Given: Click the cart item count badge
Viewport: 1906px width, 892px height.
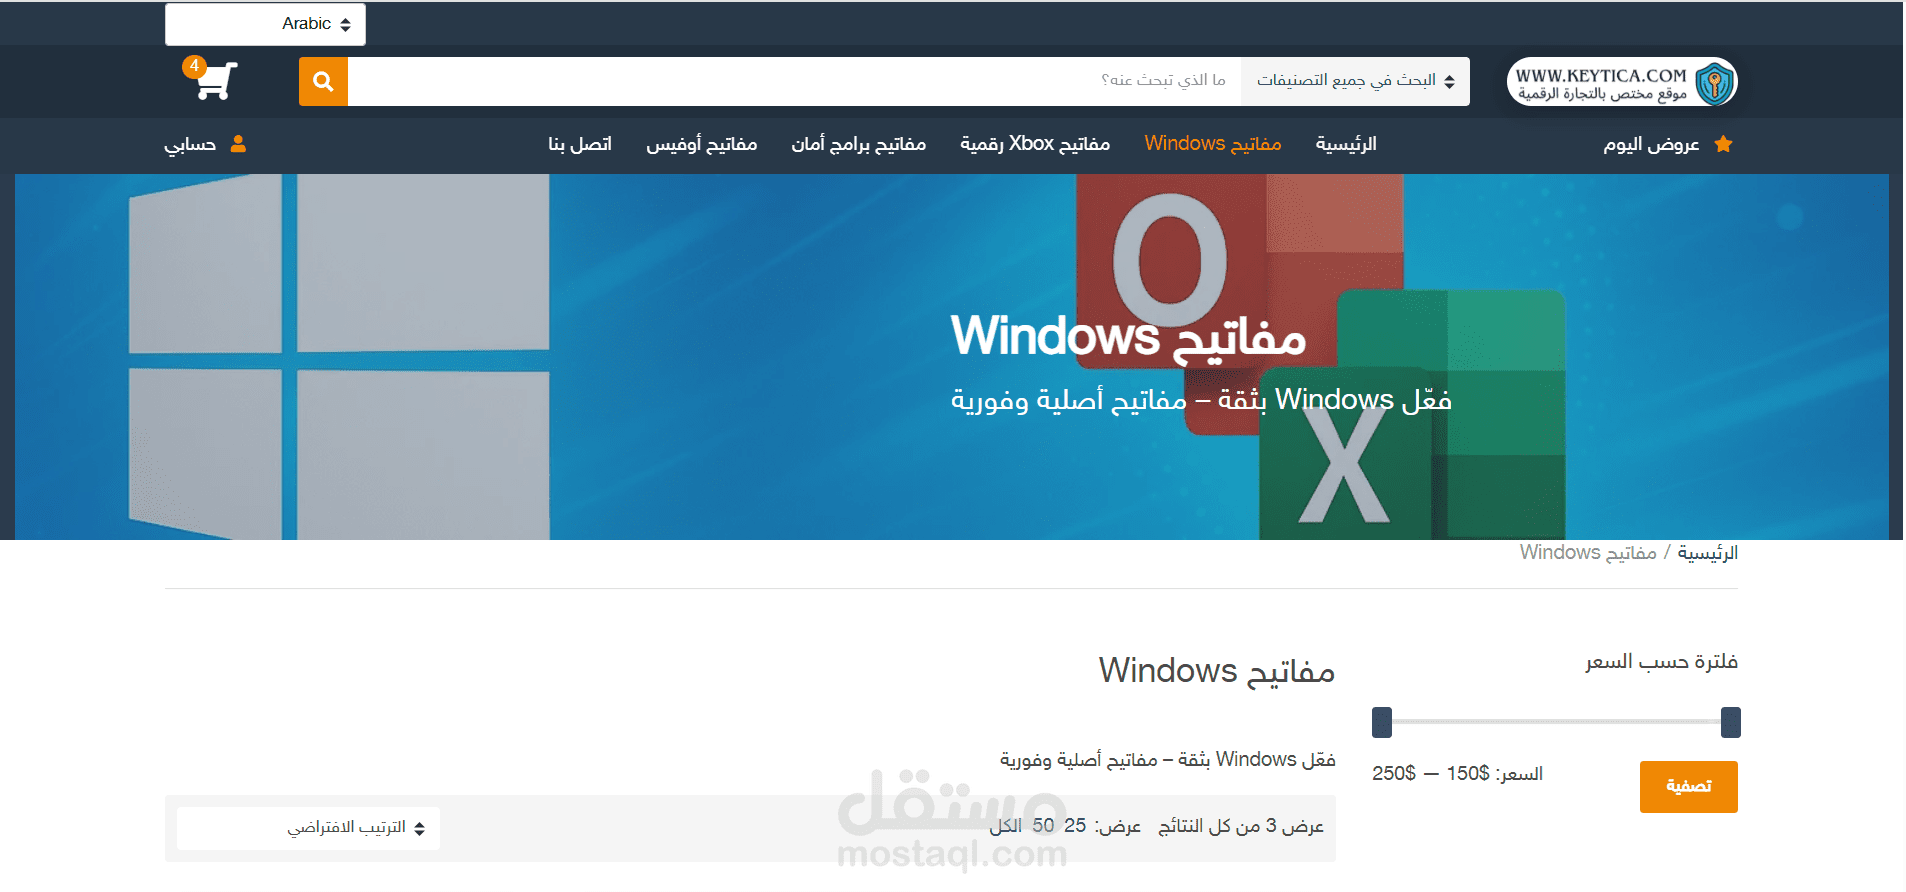Looking at the screenshot, I should 194,66.
